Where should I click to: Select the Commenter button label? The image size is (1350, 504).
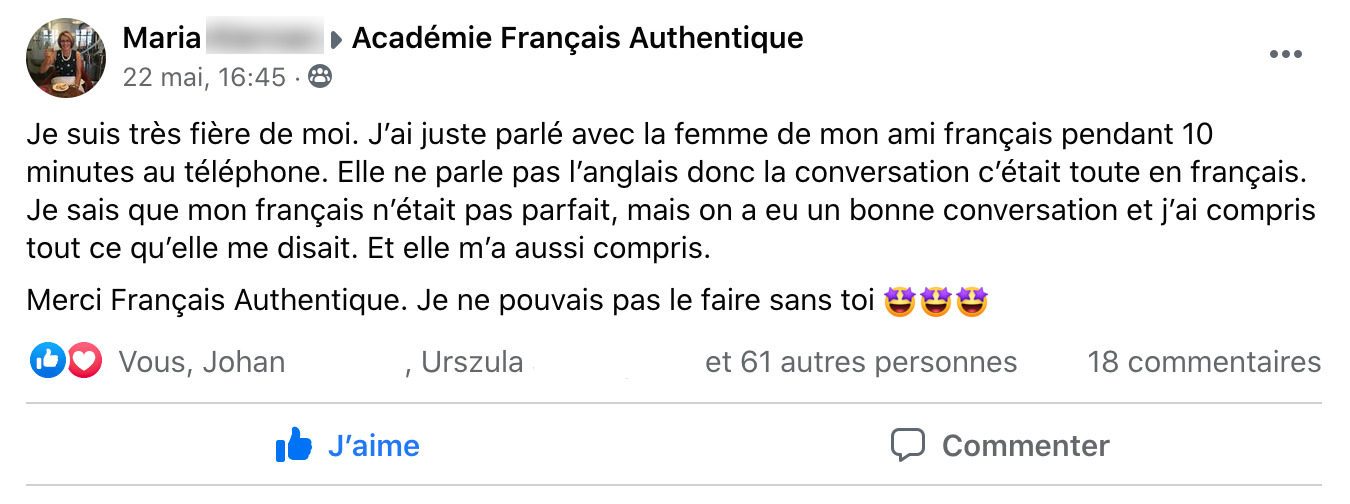[1026, 445]
